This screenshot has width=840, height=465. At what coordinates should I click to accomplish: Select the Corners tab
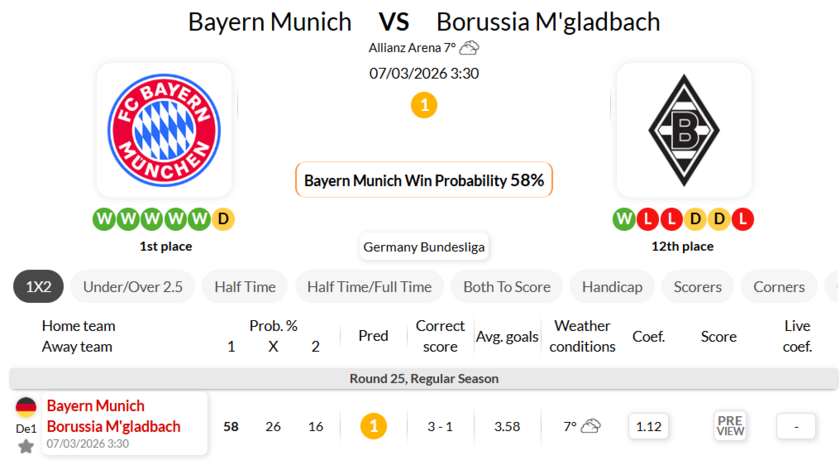779,287
